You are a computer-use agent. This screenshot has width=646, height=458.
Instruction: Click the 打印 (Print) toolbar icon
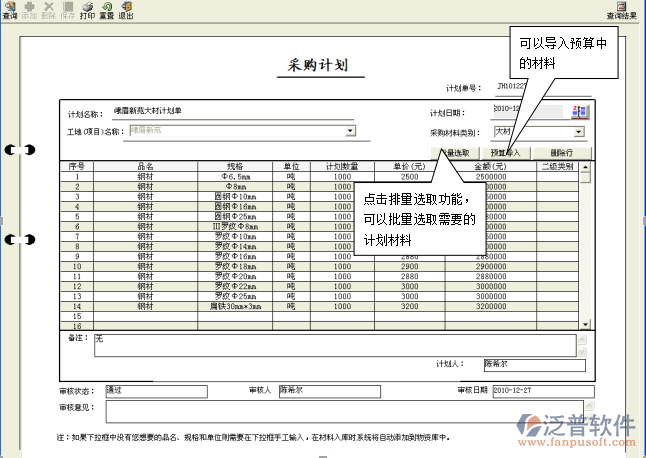(x=87, y=10)
